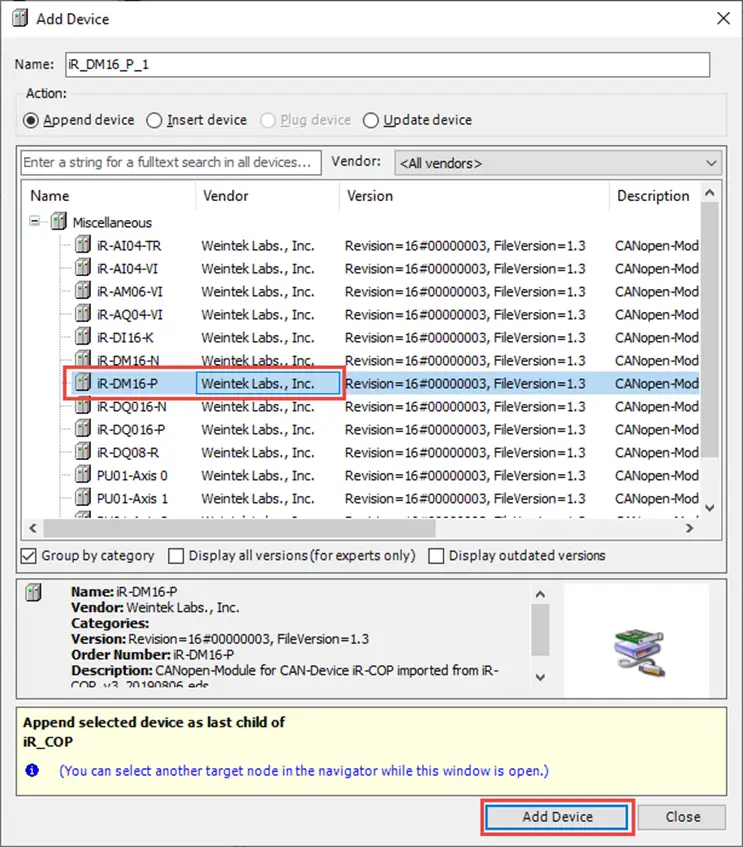
Task: Select the iR-DI16-K device icon
Action: click(83, 337)
